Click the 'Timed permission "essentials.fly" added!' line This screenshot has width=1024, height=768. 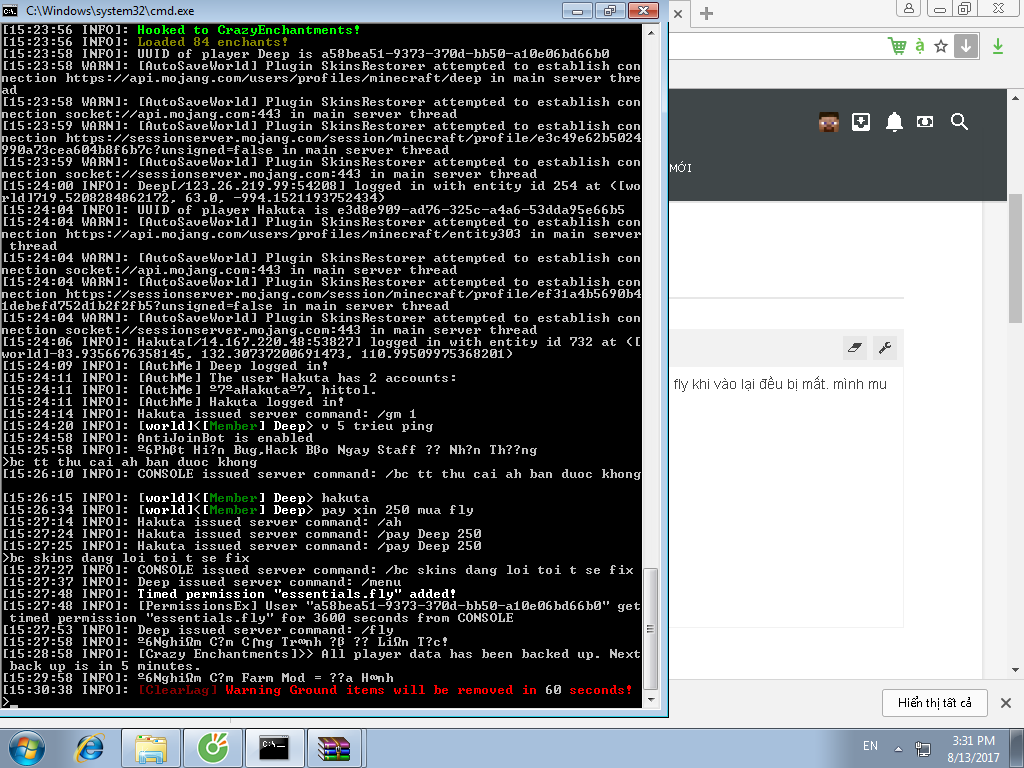coord(229,594)
